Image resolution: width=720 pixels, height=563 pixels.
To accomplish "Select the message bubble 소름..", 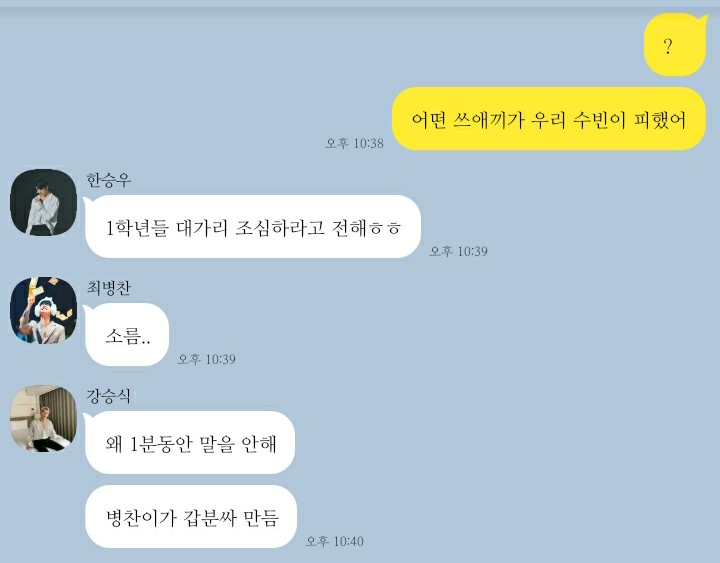I will (127, 335).
